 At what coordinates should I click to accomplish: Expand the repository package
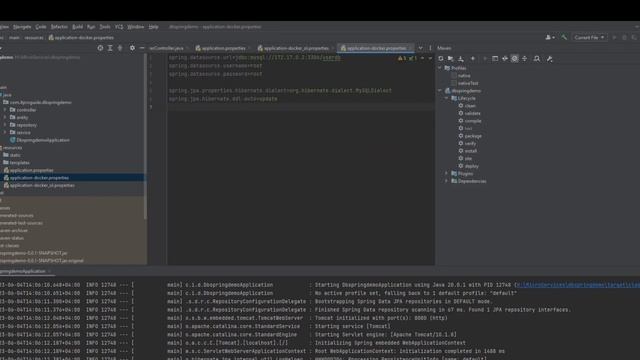click(x=5, y=125)
